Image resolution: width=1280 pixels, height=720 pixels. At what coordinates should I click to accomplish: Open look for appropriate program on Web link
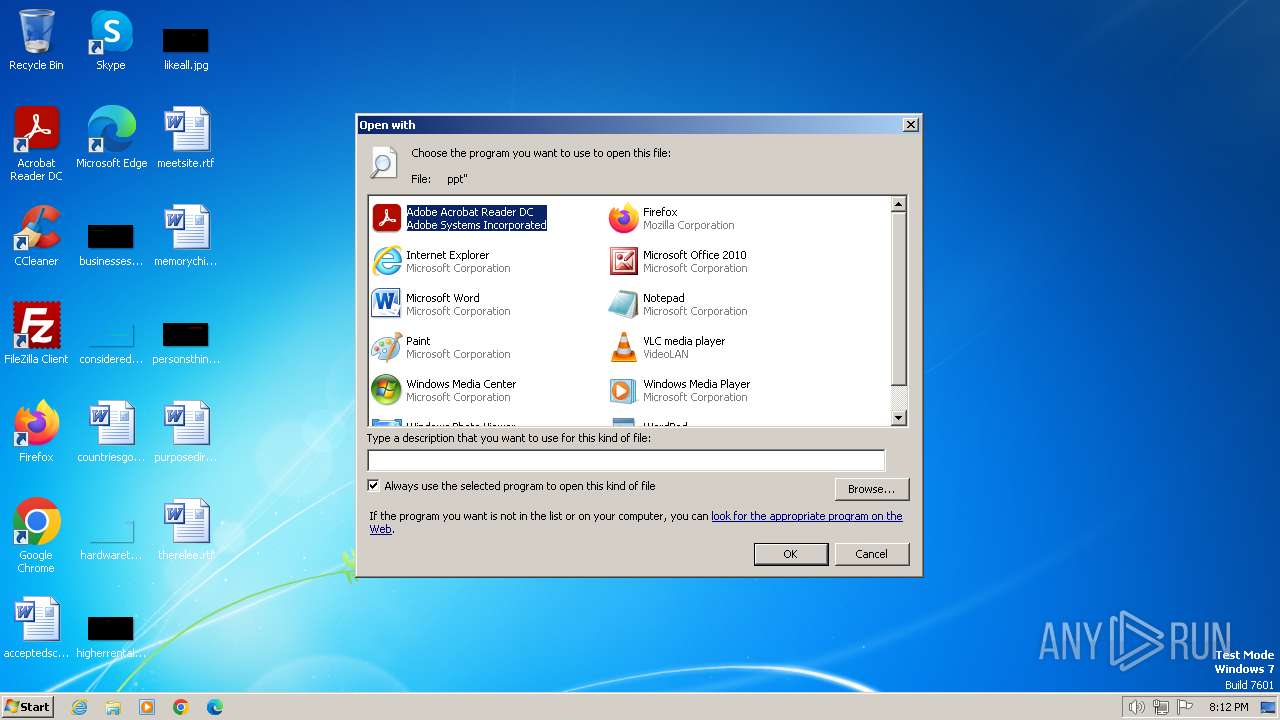coord(806,516)
